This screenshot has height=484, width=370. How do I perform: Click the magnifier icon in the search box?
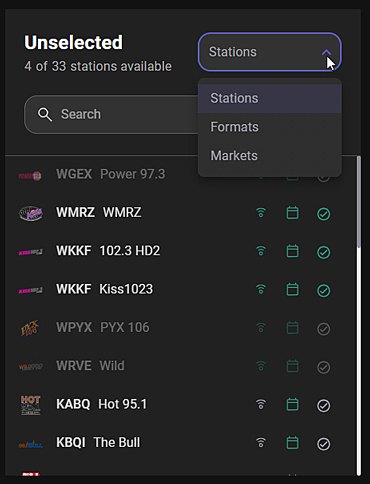click(45, 114)
